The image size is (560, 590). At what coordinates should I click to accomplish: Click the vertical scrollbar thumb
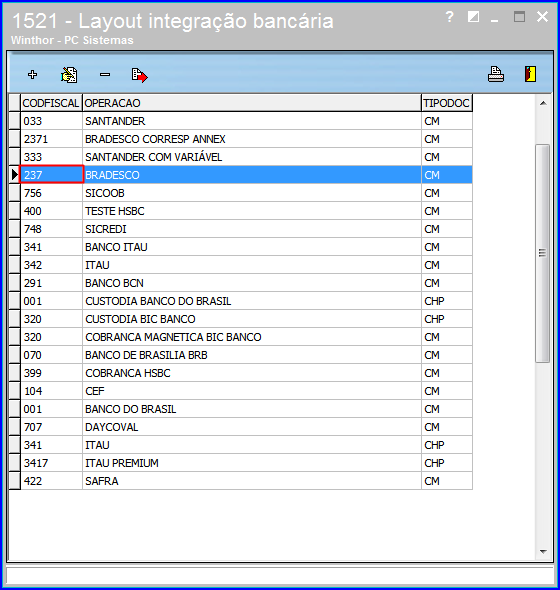[x=542, y=253]
